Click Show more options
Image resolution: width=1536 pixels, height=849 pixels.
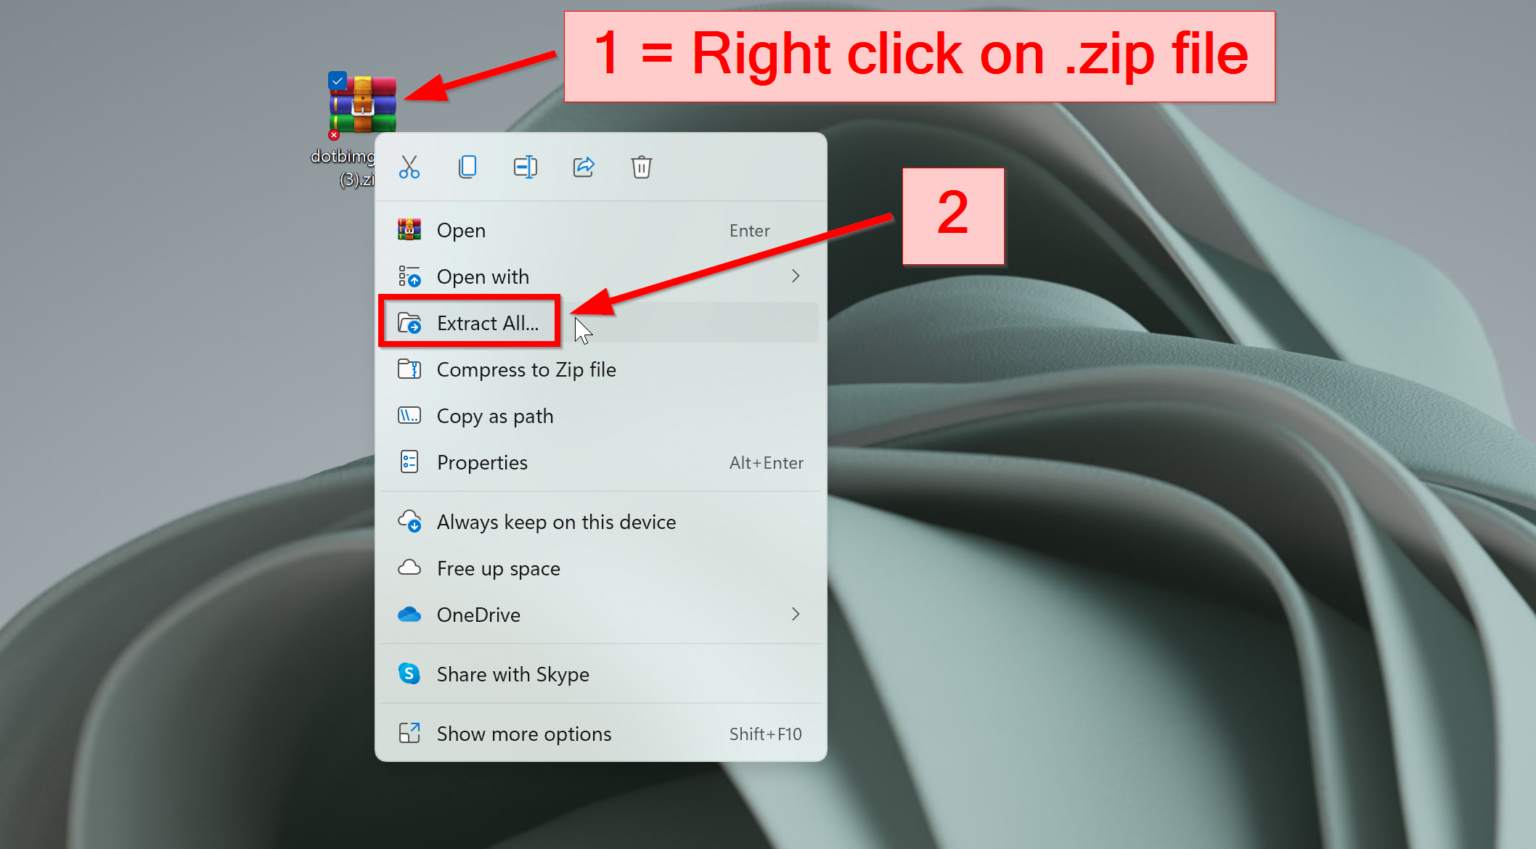523,734
